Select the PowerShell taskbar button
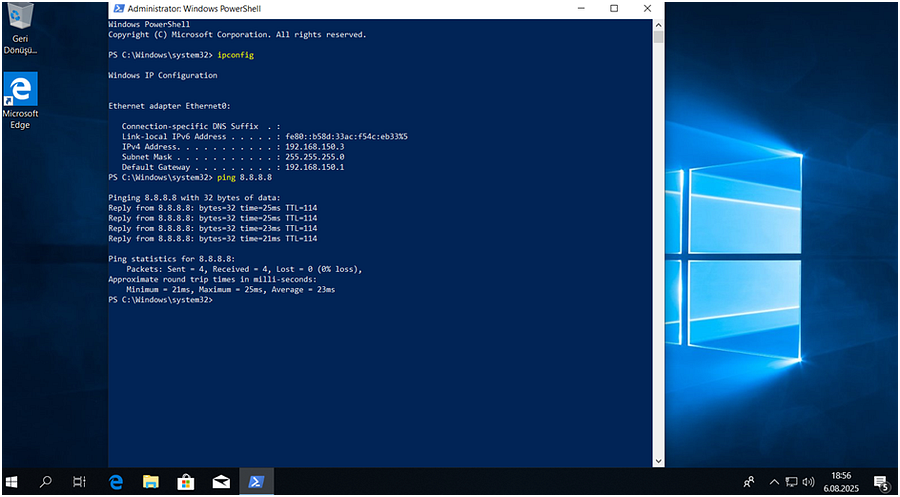 (256, 482)
